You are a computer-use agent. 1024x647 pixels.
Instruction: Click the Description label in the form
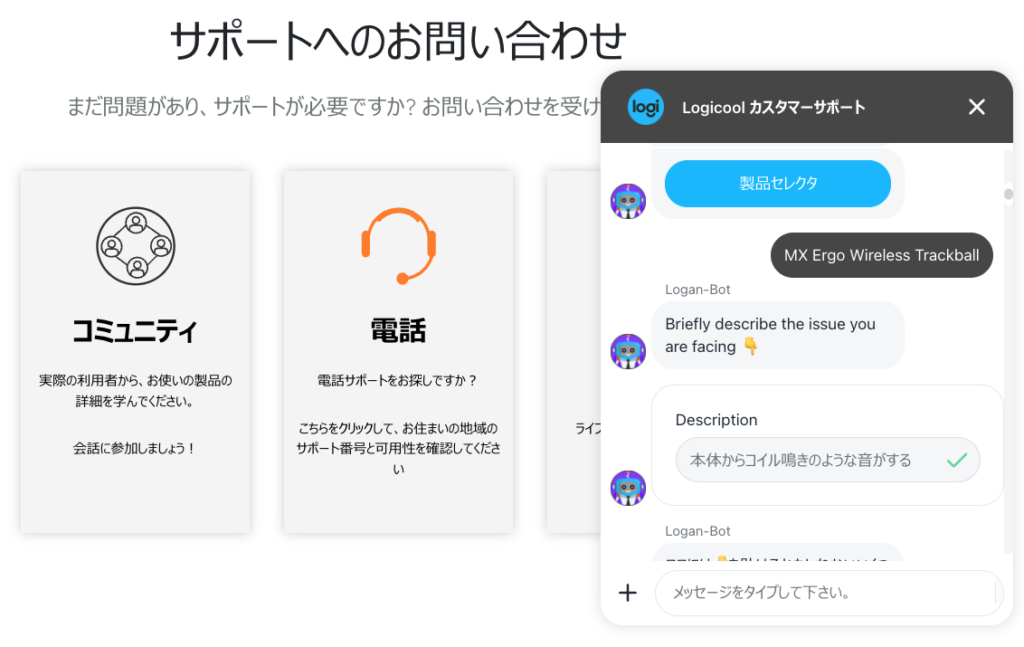coord(716,420)
